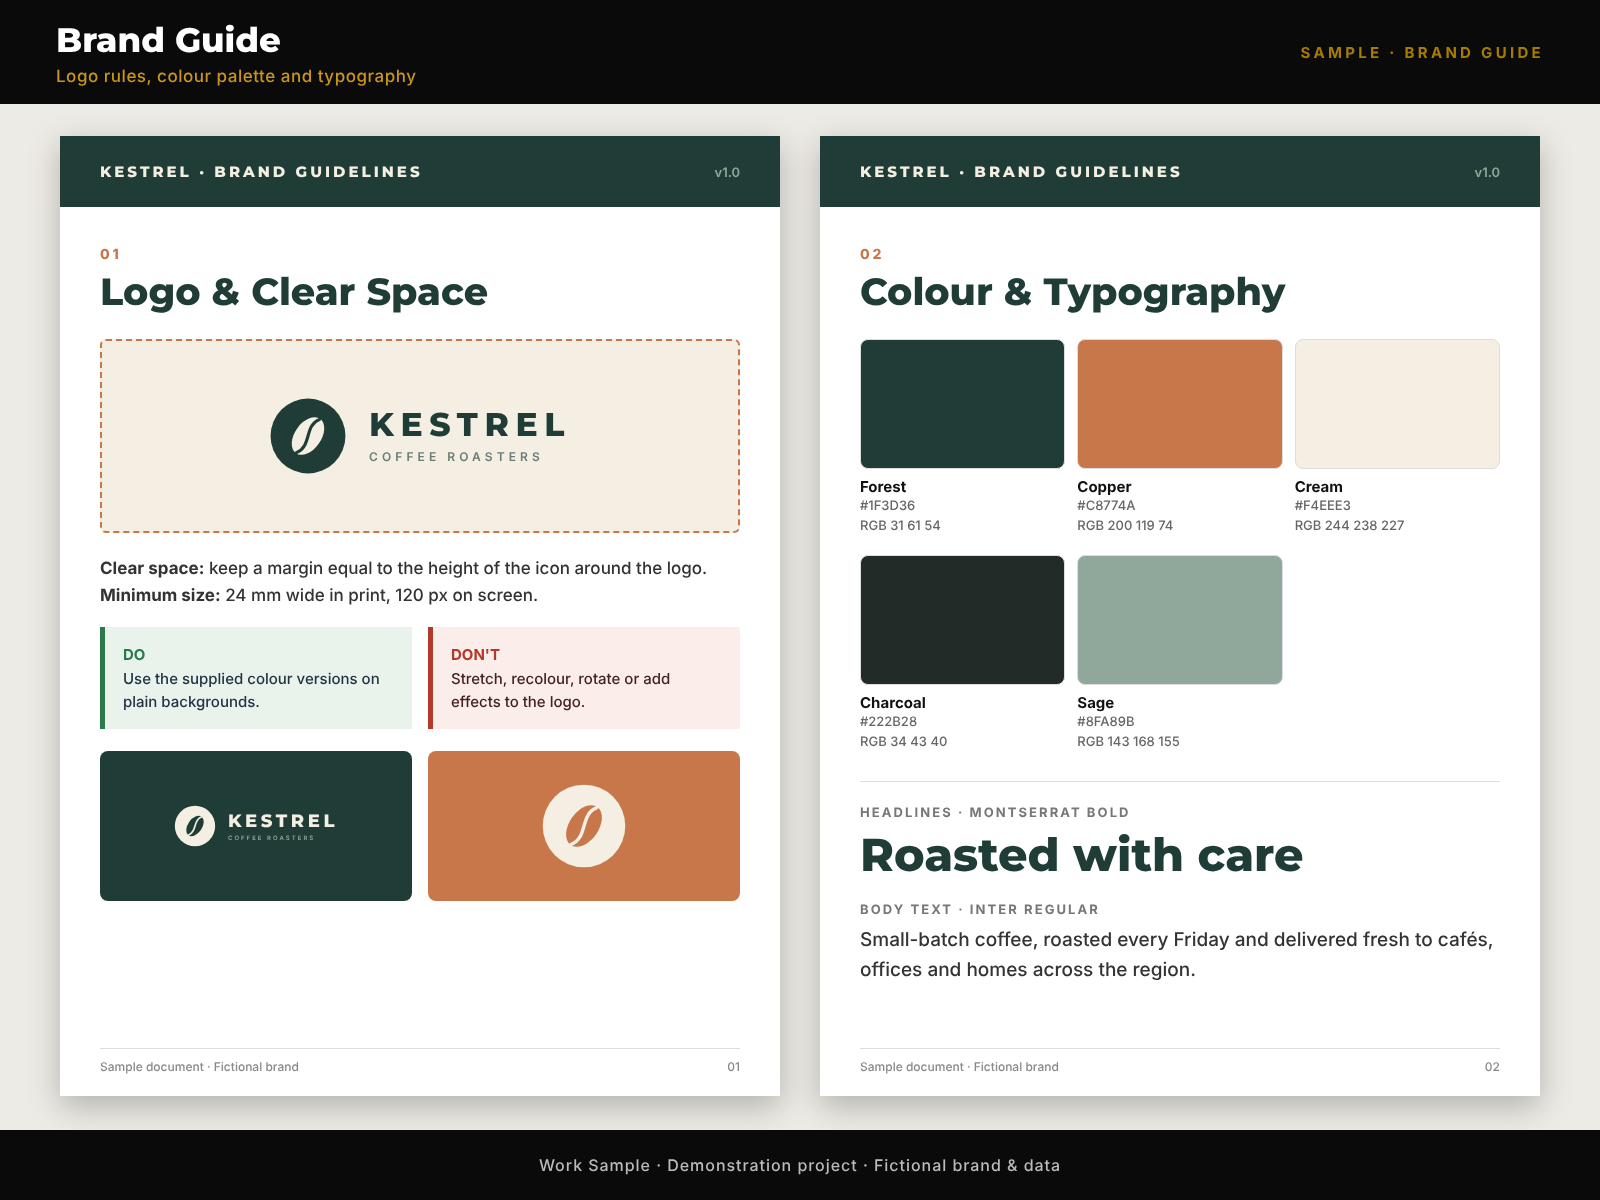Click the 'Brand Guide' page title
The image size is (1600, 1200).
(x=168, y=40)
